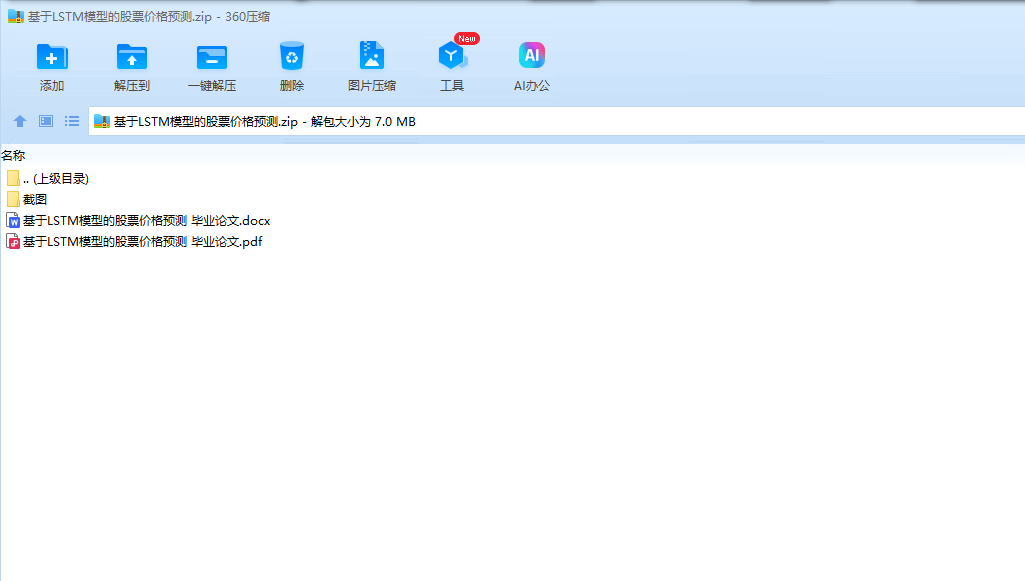Screen dimensions: 1025x581
Task: Open the 工具 (Tools) icon marked New
Action: (452, 56)
